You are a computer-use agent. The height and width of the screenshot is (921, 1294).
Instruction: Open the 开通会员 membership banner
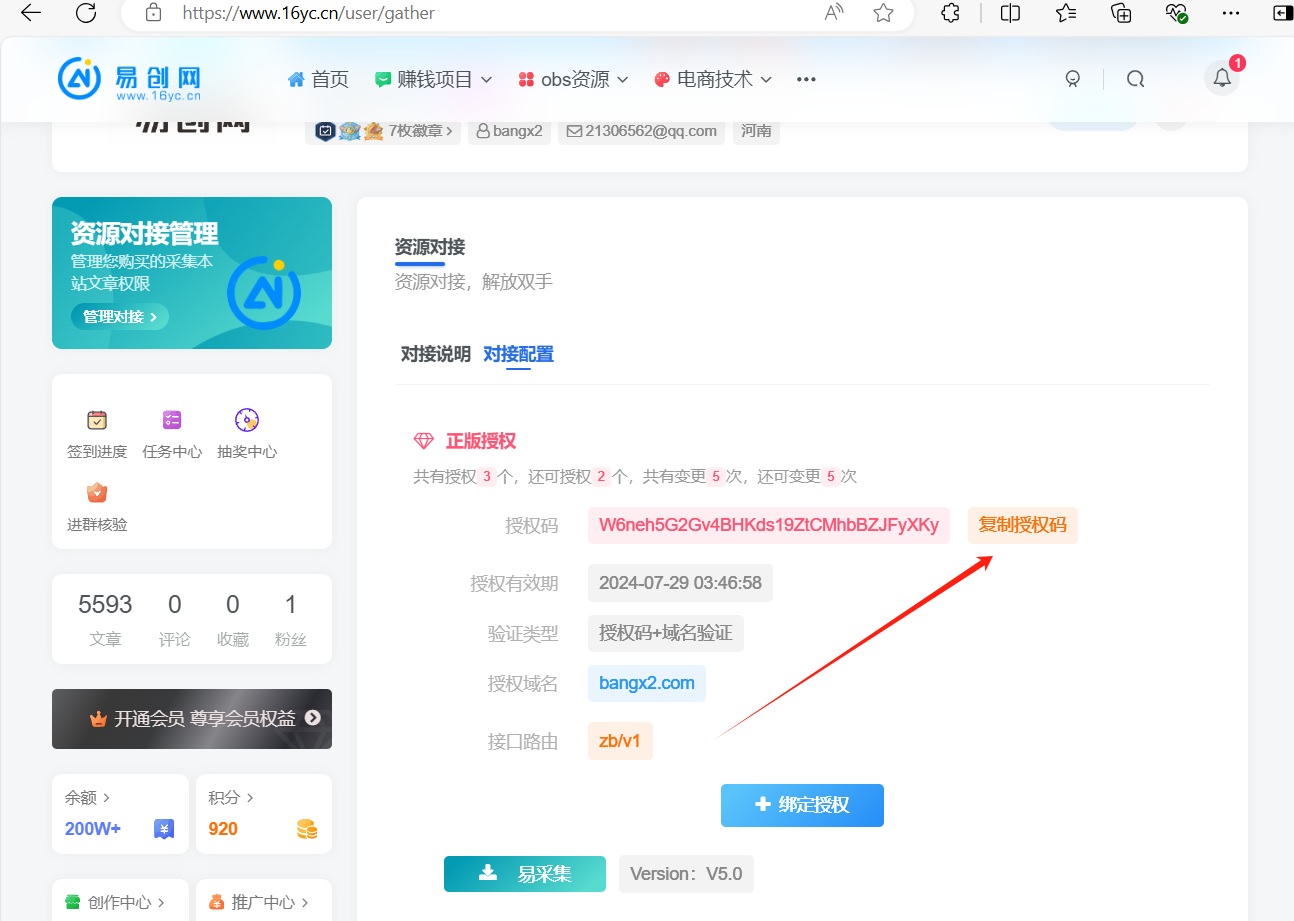click(x=192, y=719)
